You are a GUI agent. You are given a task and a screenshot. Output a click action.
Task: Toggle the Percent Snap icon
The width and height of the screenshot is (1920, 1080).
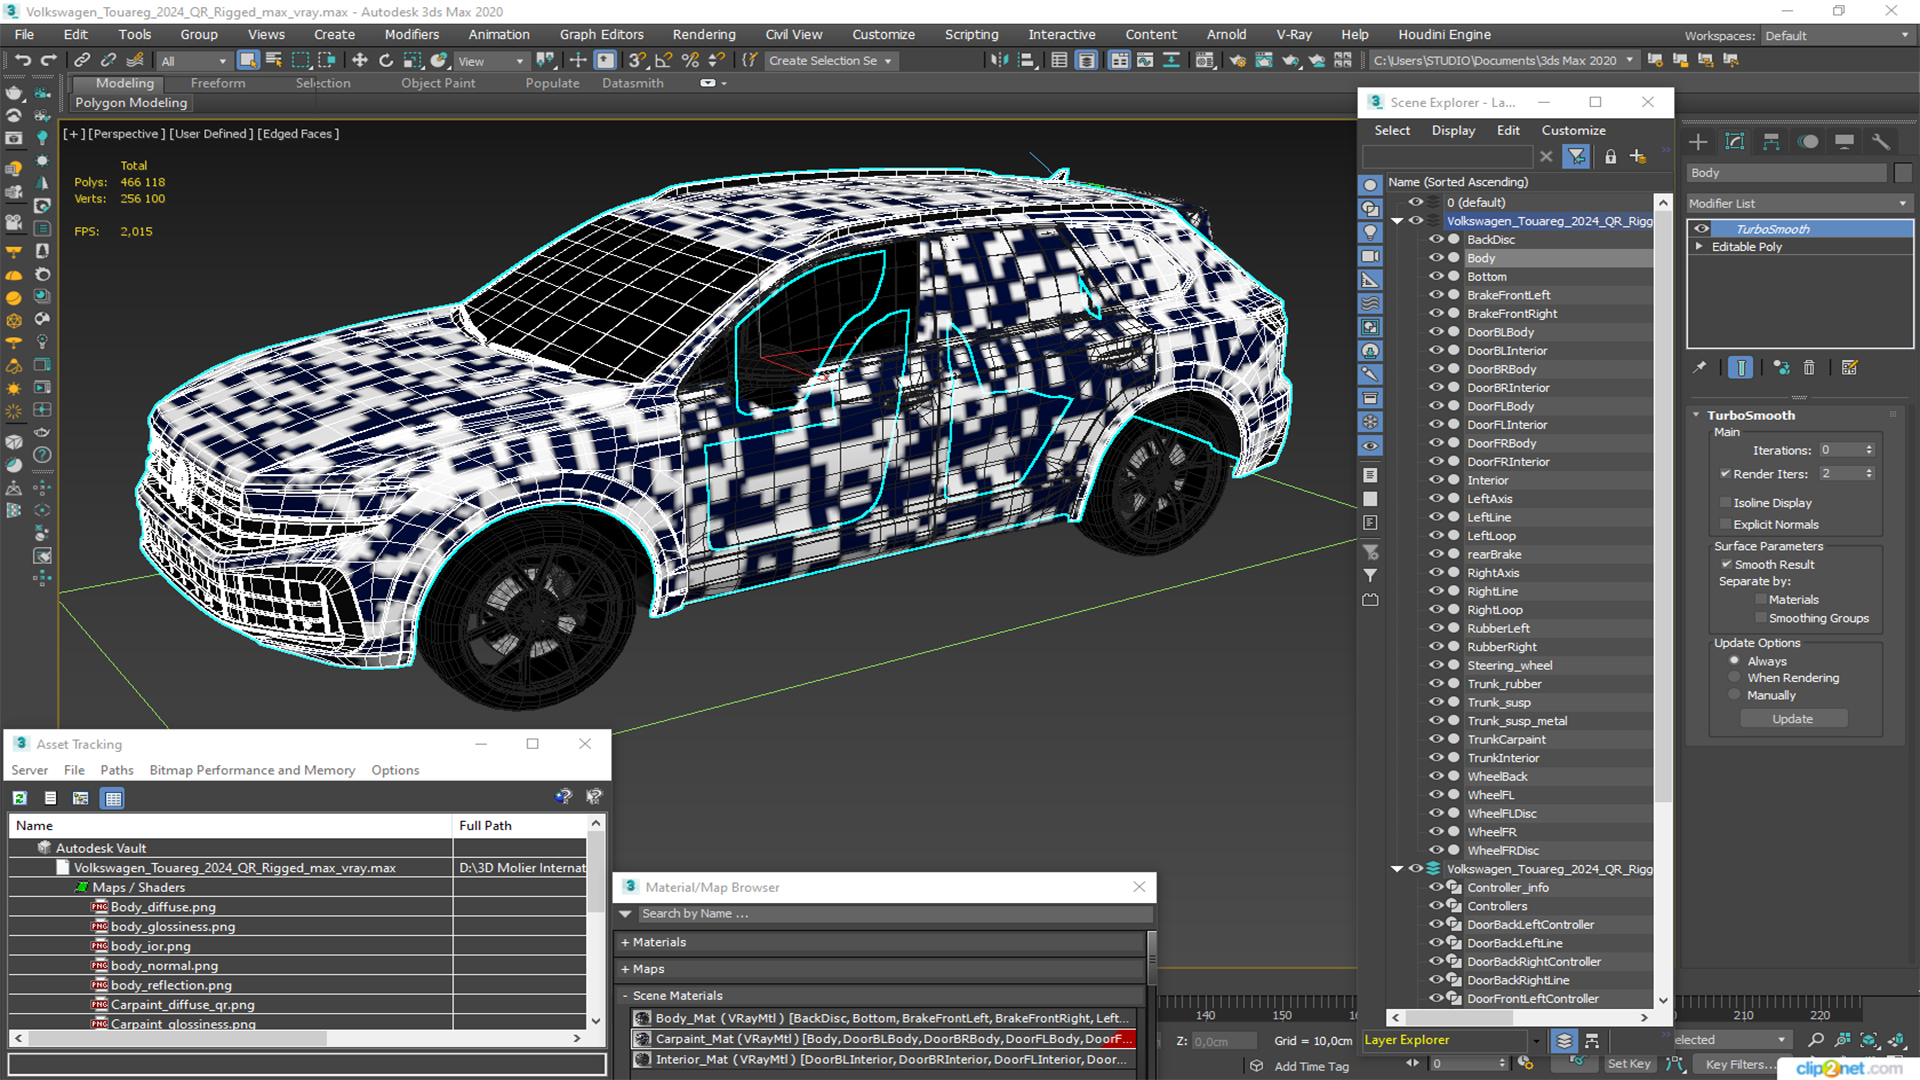(x=690, y=61)
